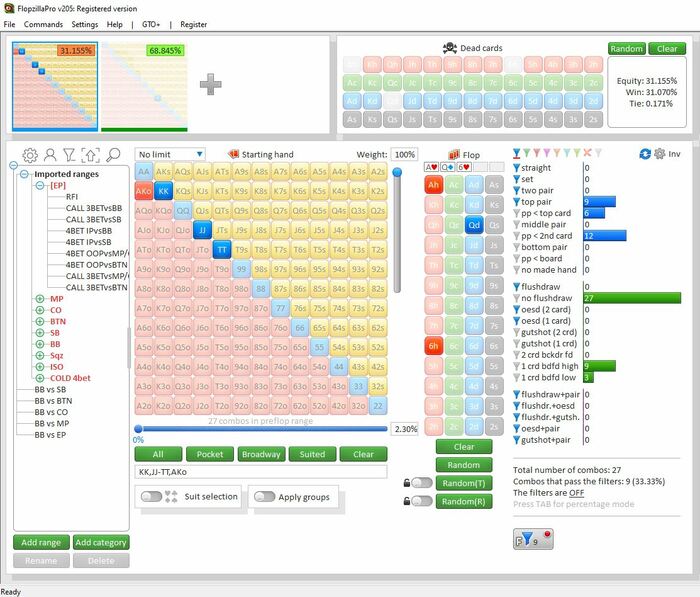Open the GTO+ menu item

[151, 24]
